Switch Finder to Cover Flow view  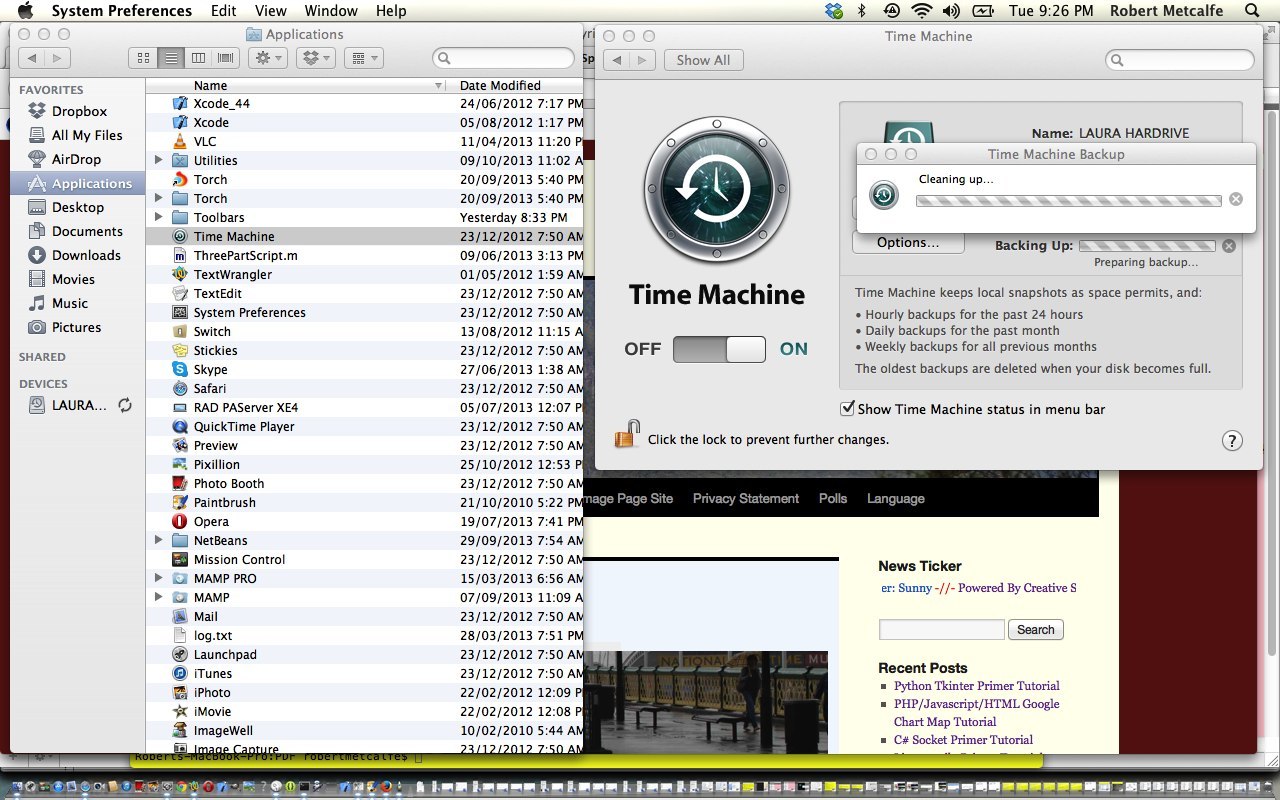pyautogui.click(x=226, y=59)
